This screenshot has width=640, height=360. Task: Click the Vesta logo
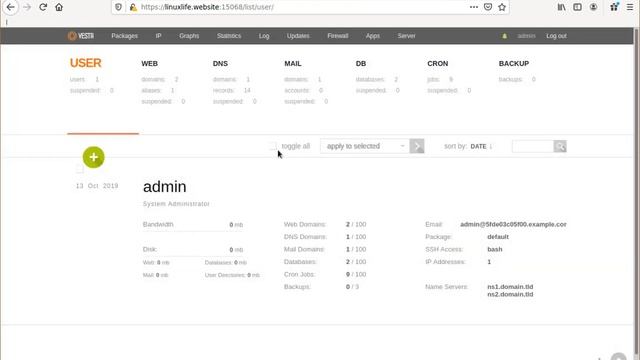click(x=81, y=36)
